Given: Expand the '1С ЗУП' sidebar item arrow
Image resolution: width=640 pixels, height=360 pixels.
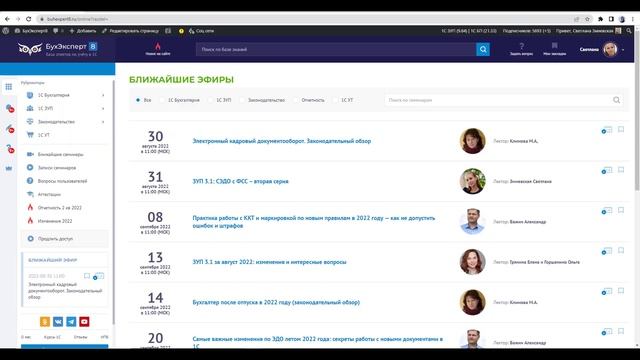Looking at the screenshot, I should [103, 109].
